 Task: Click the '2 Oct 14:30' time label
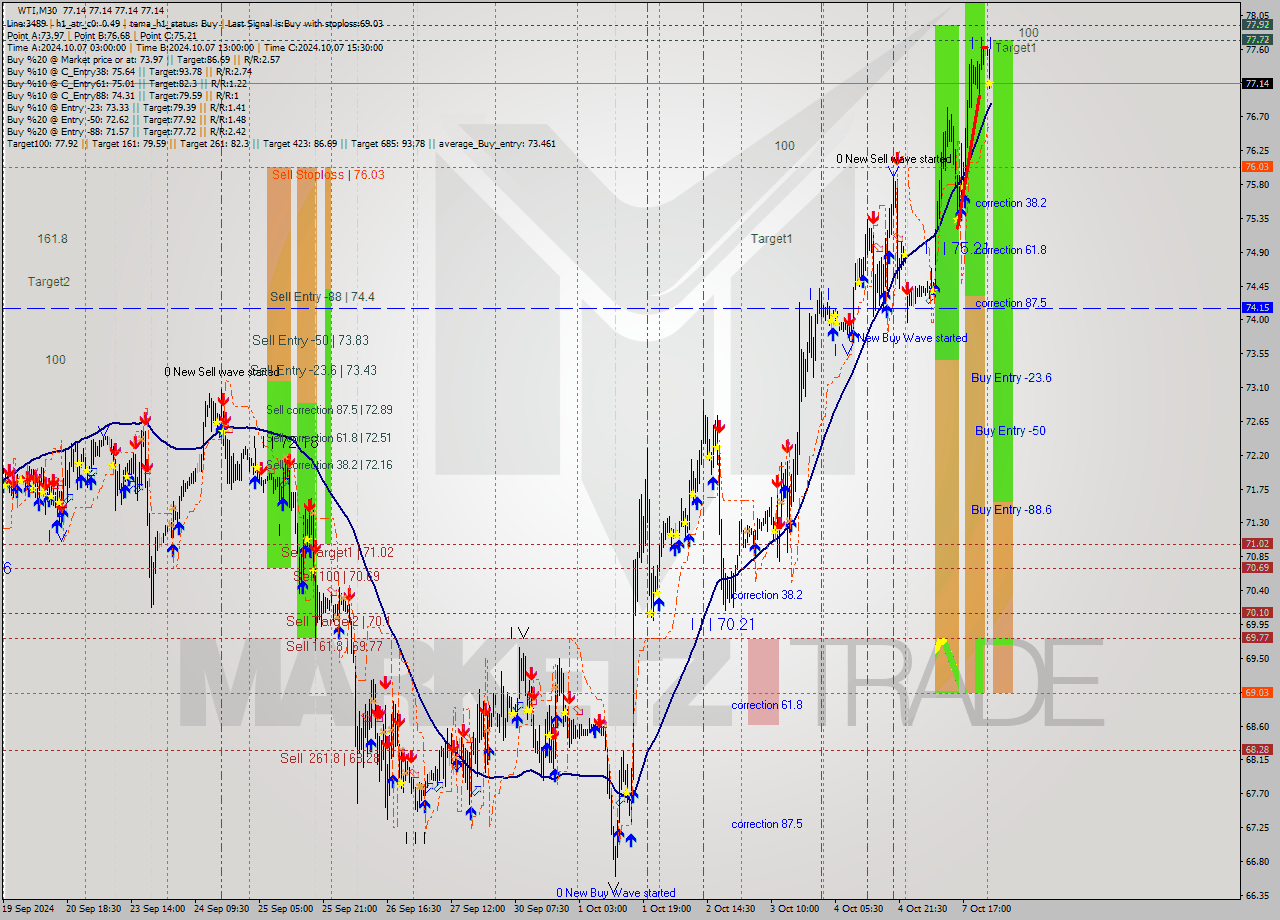coord(731,909)
